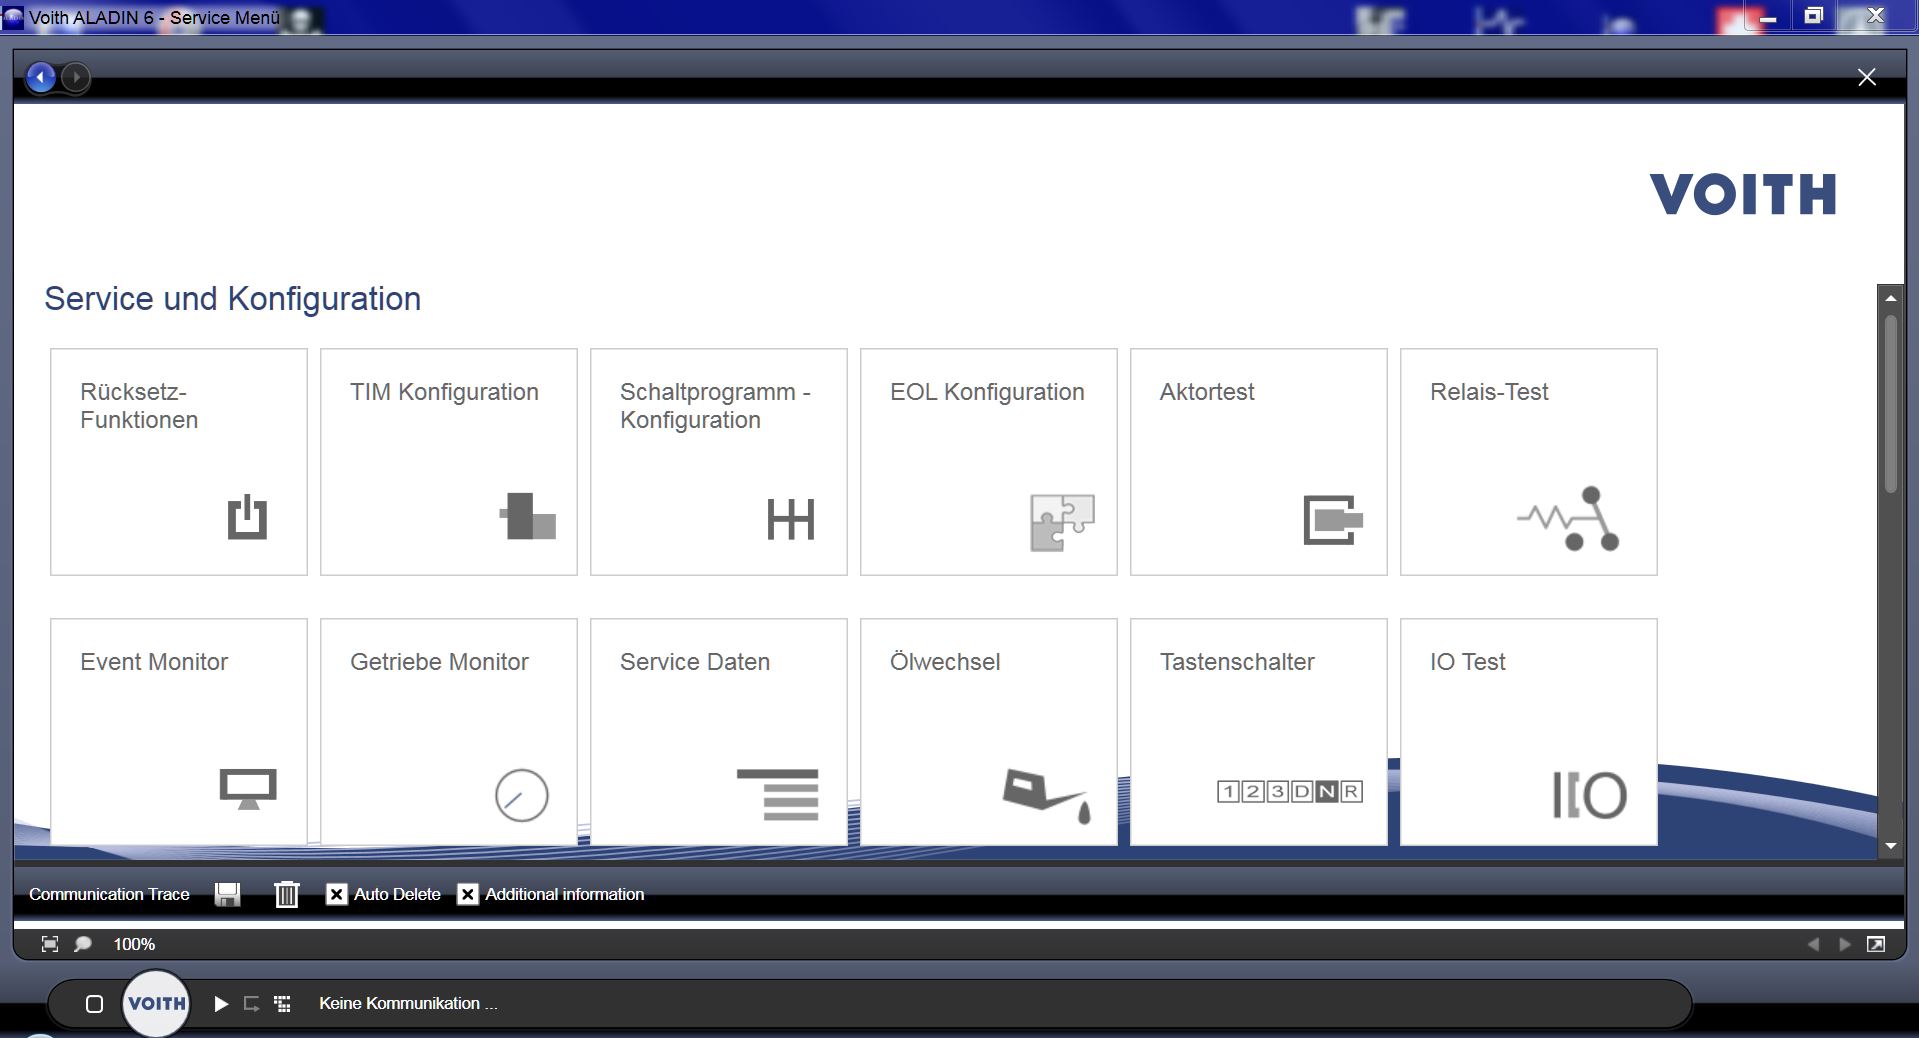
Task: Close the Service Menü panel
Action: [1866, 77]
